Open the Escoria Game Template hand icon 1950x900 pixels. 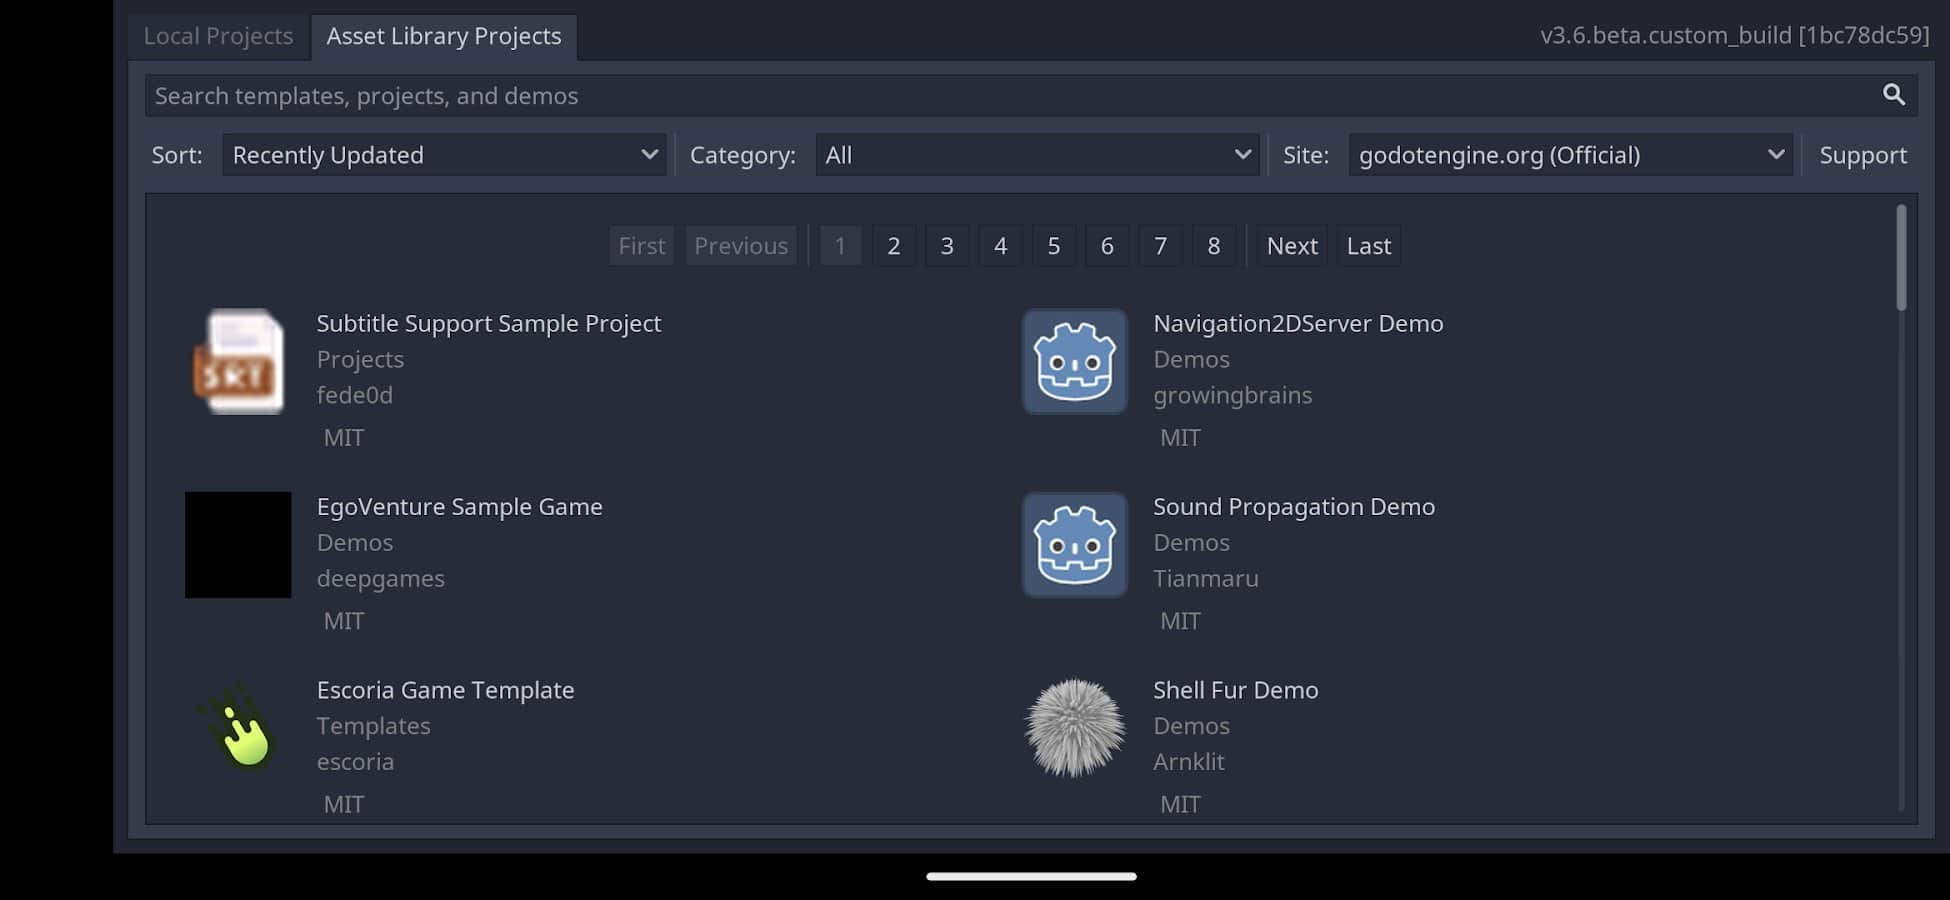[238, 729]
